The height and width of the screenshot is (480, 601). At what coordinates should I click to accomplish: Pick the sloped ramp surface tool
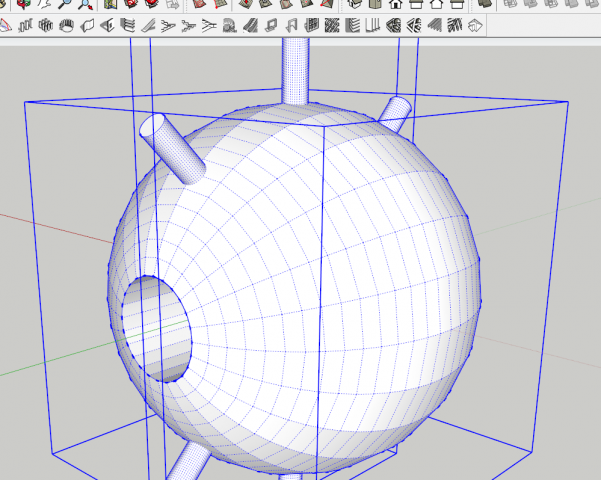148,26
